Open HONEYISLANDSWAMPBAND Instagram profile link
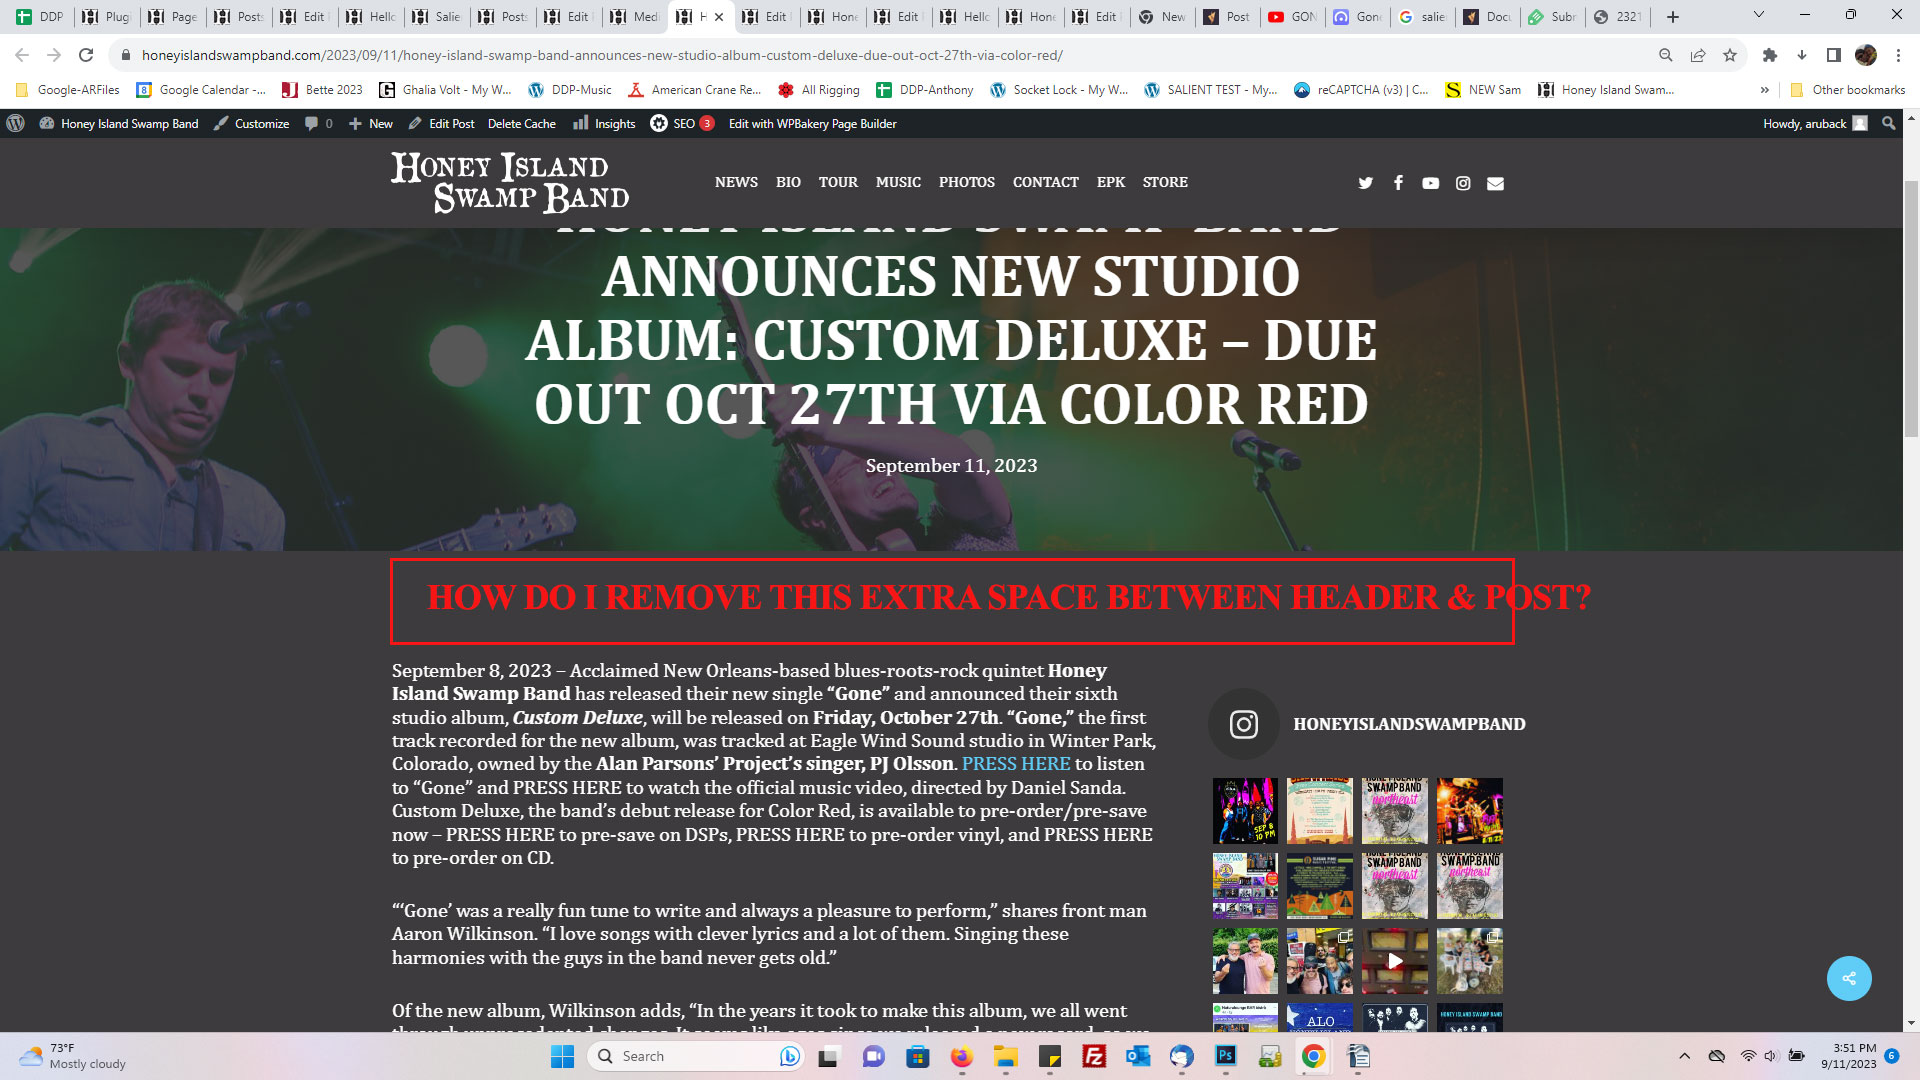1920x1080 pixels. [x=1409, y=724]
